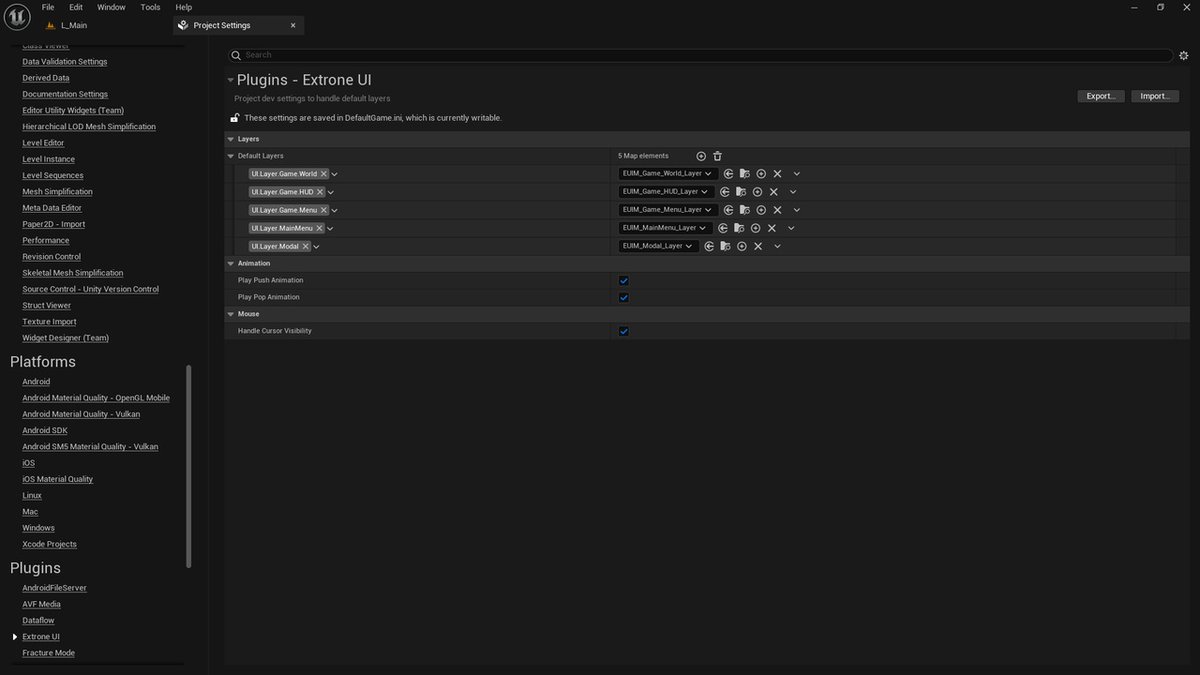Remove the UI.Layer.Game.HUD tag with its X

pyautogui.click(x=320, y=192)
